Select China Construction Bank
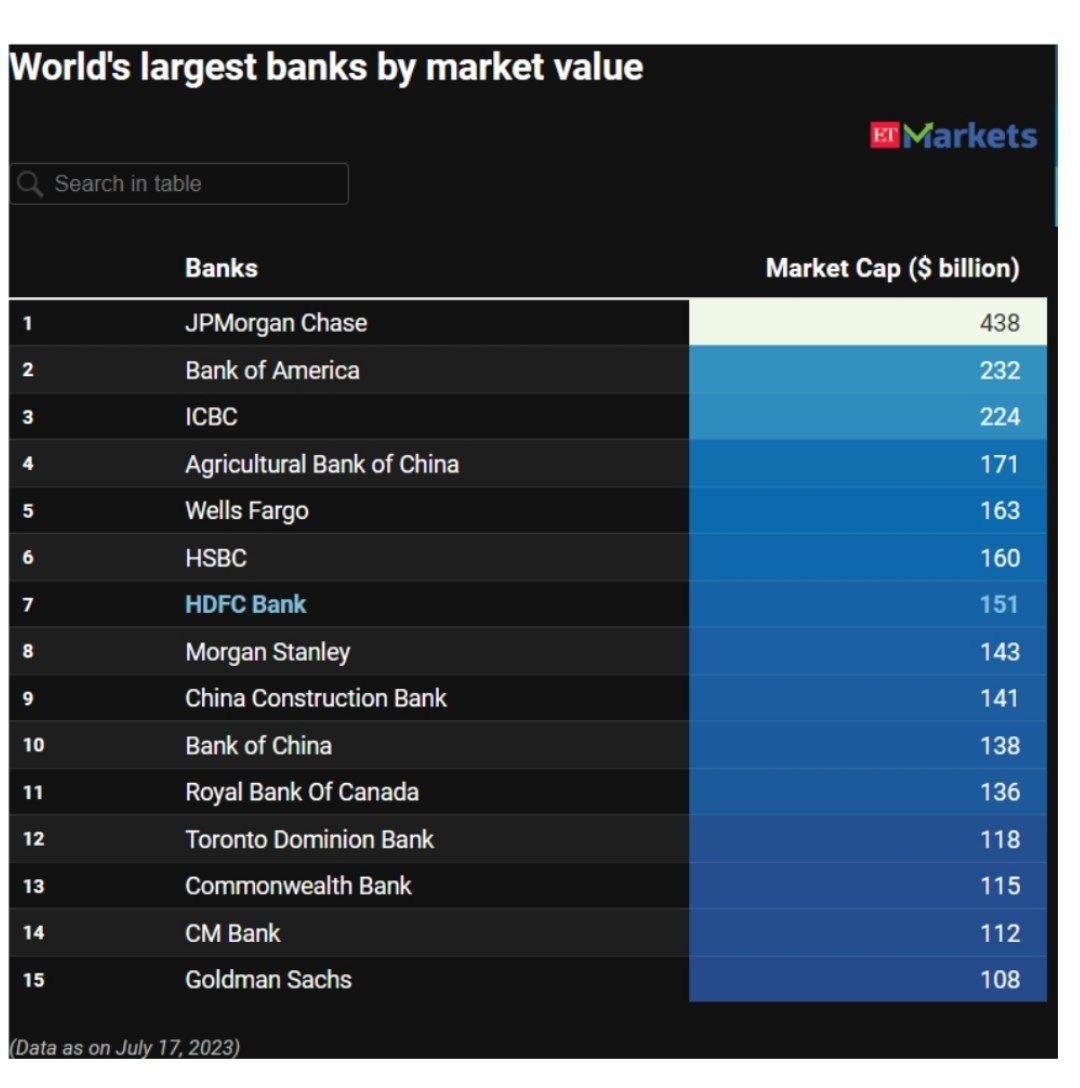1080x1088 pixels. click(316, 699)
